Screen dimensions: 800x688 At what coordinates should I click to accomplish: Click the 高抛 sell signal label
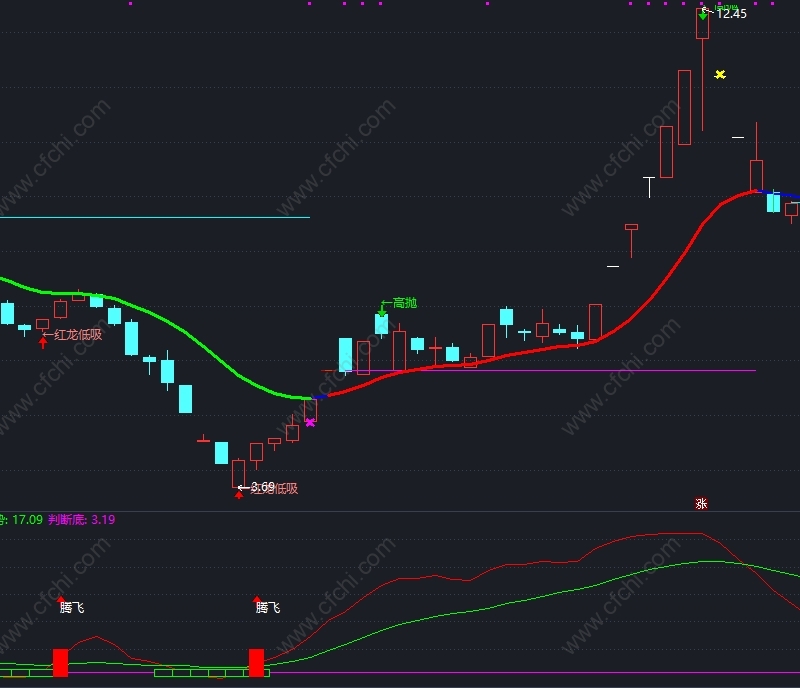(405, 303)
